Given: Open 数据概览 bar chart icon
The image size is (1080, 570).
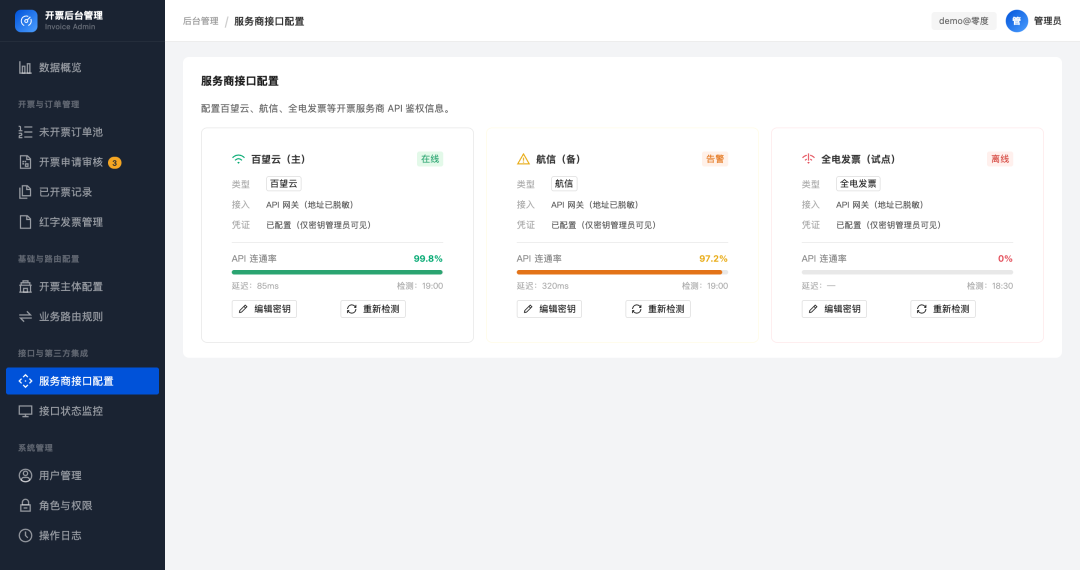Looking at the screenshot, I should [x=25, y=67].
